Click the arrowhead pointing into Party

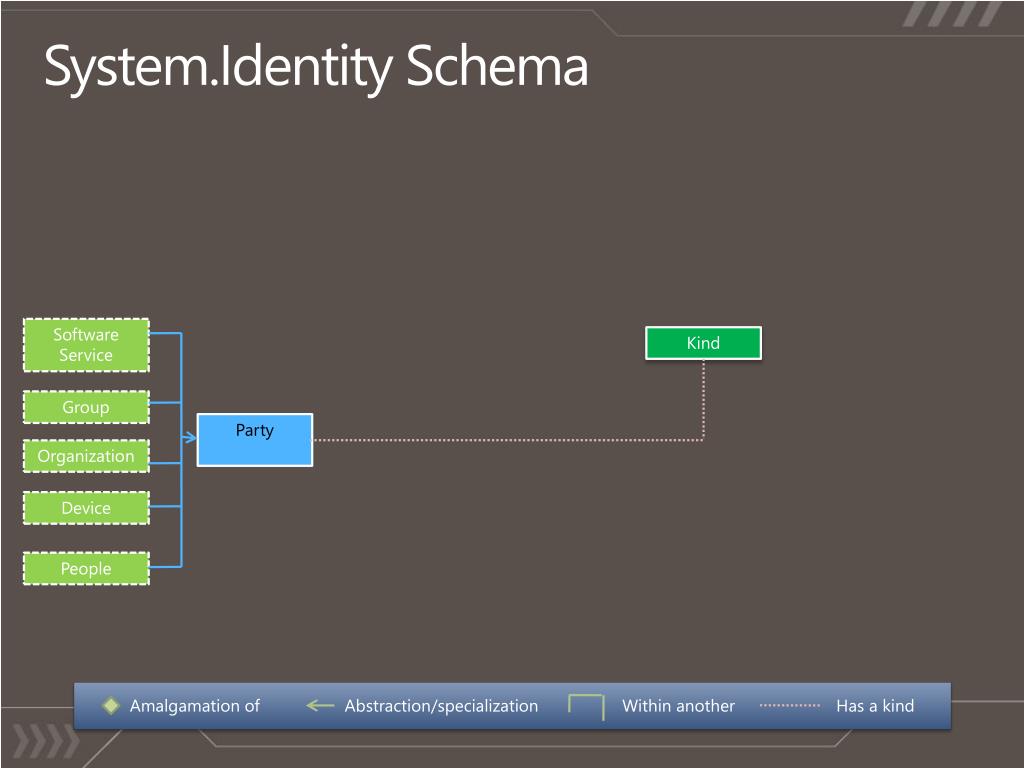[x=190, y=438]
